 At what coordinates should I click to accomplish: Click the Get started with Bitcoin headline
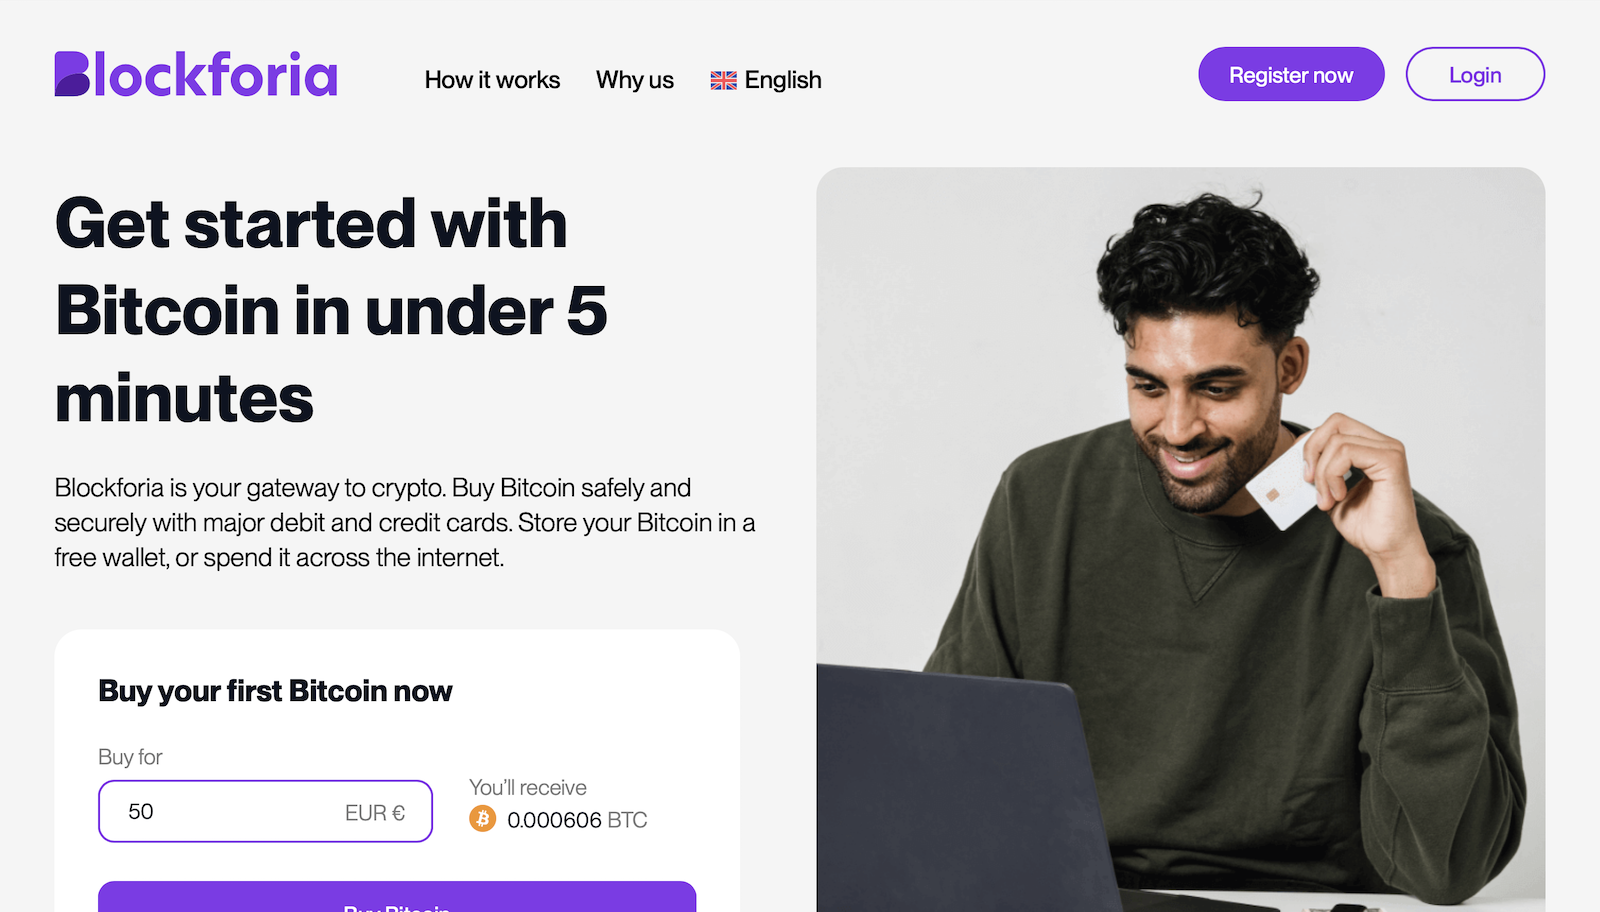(331, 311)
